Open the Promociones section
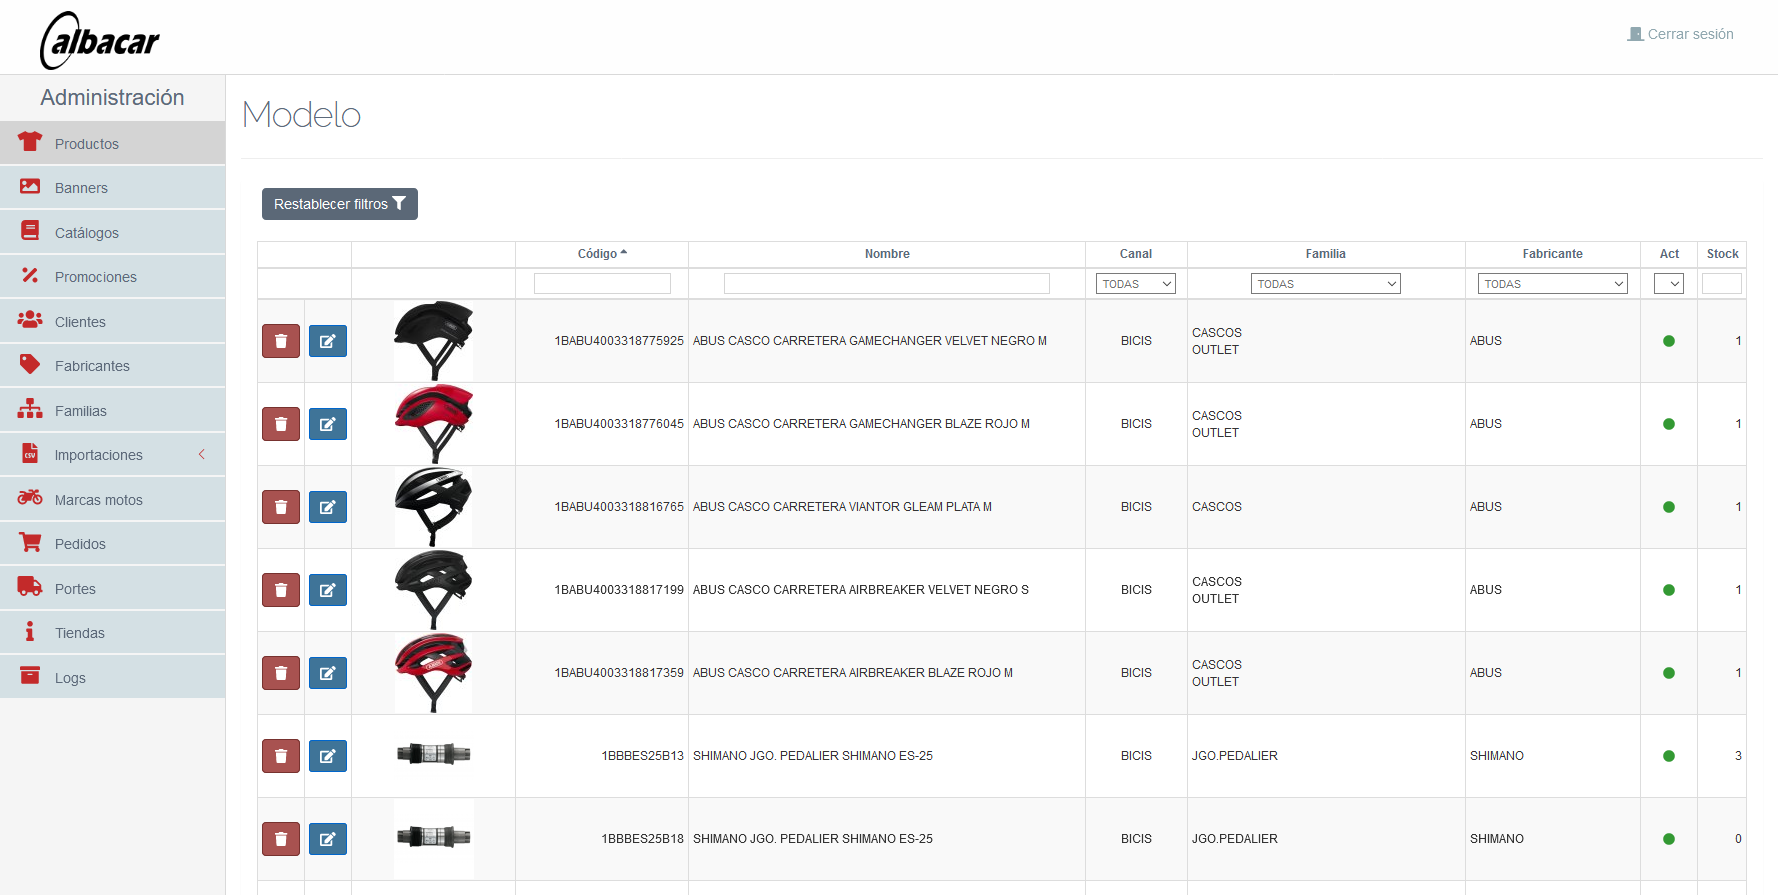 point(112,277)
